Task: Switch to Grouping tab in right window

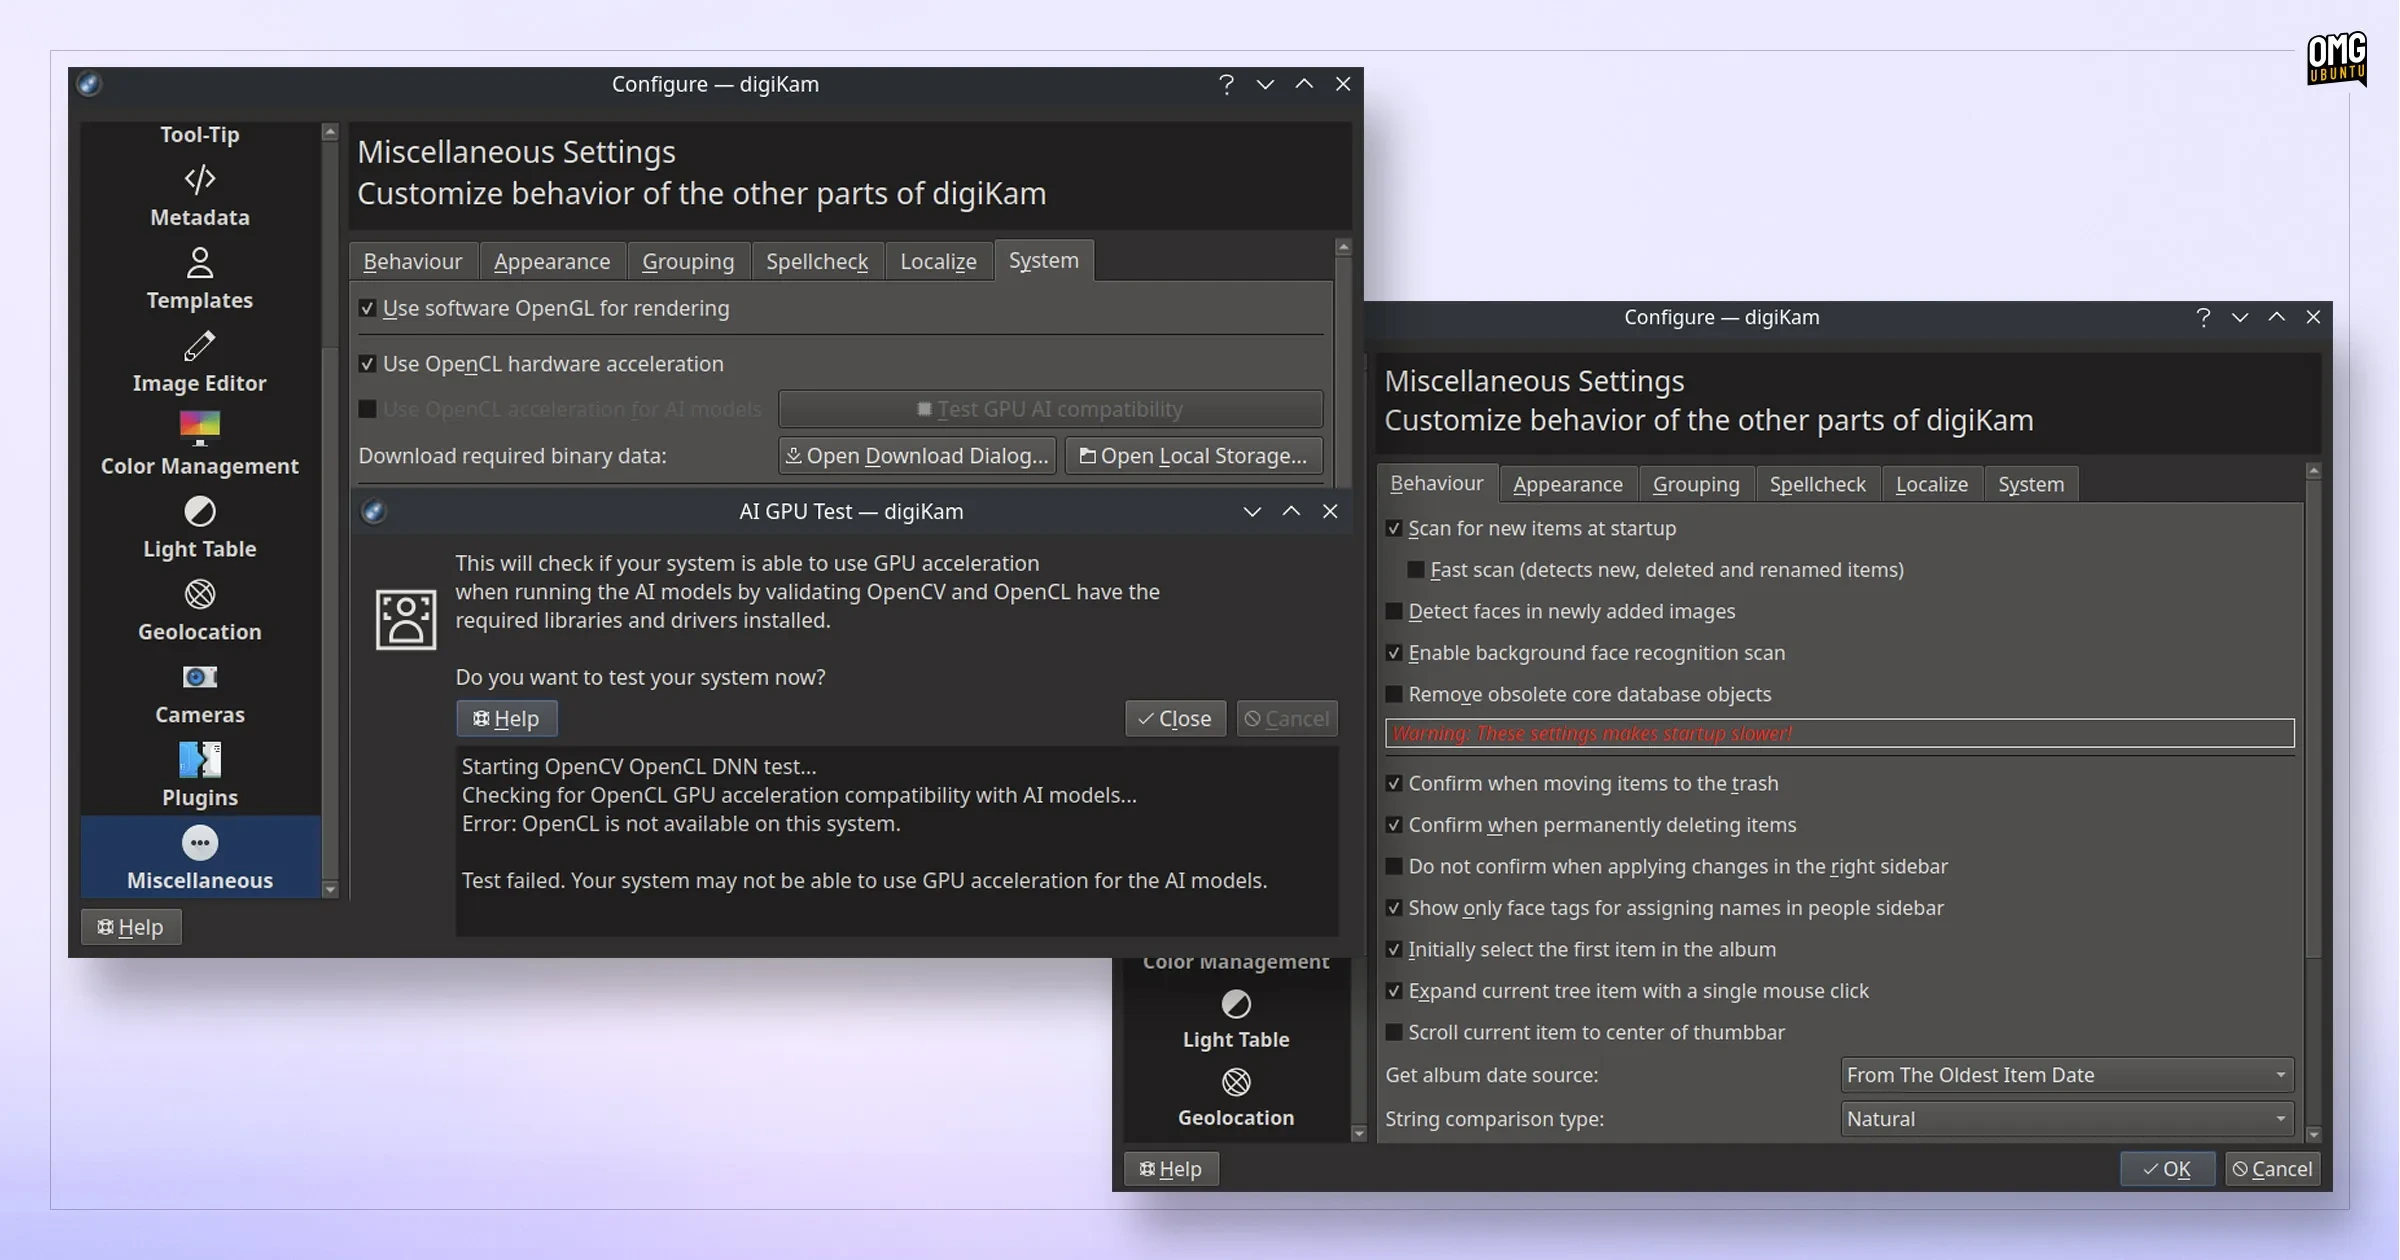Action: [x=1696, y=484]
